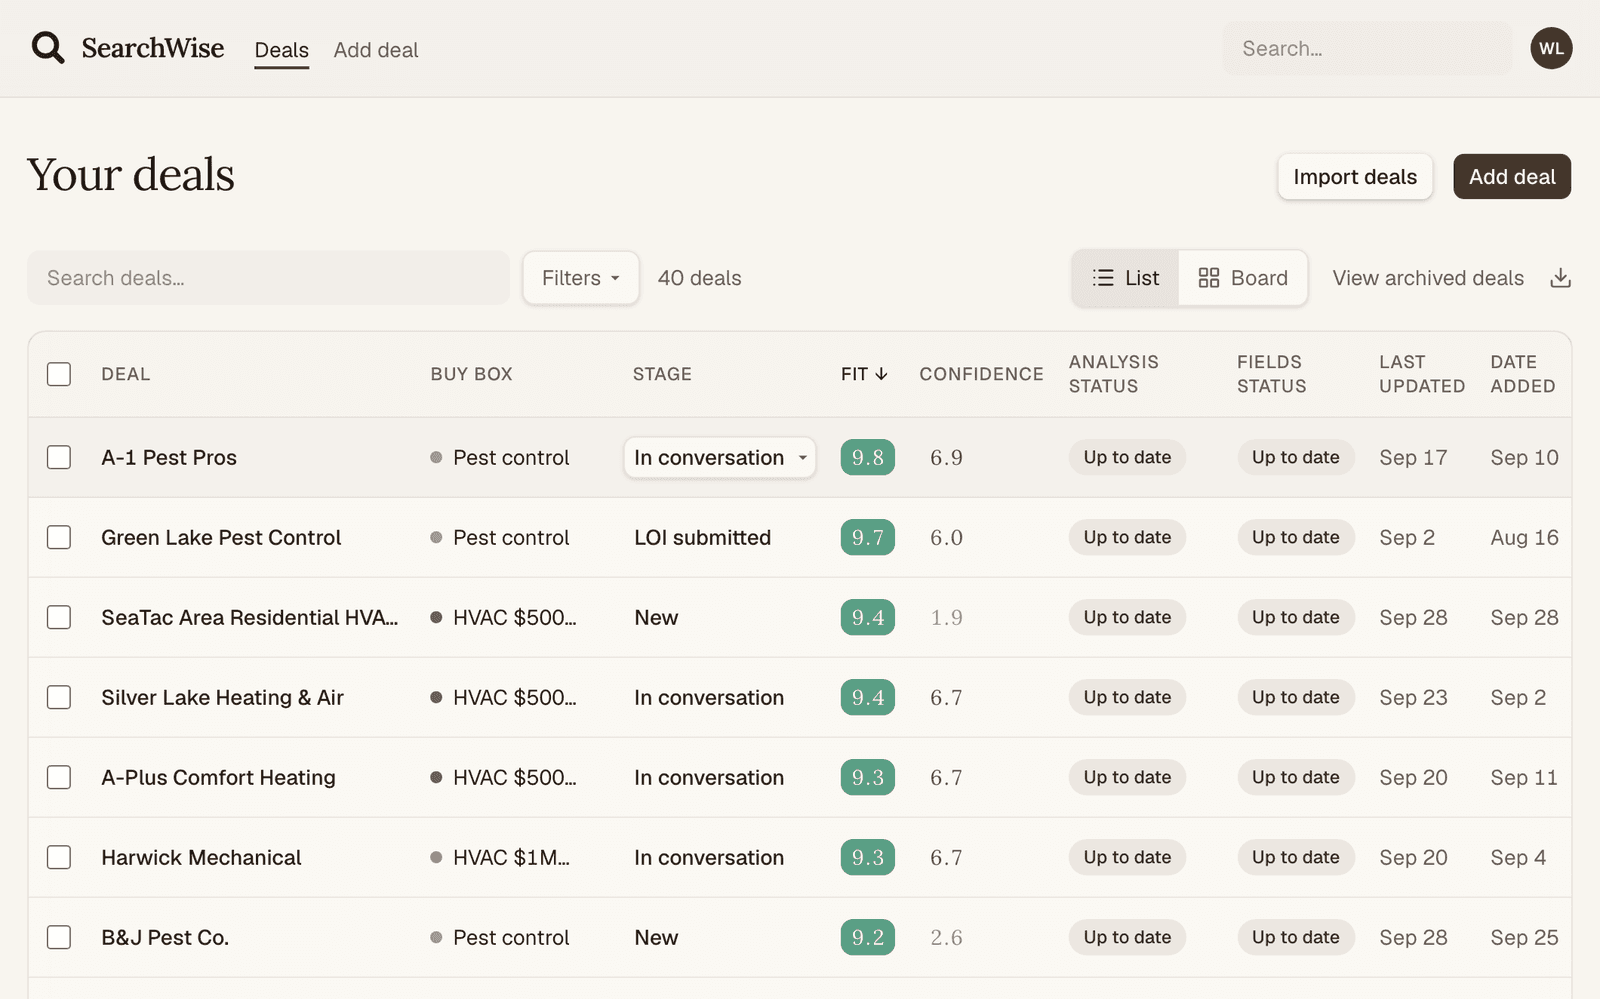Open the A-Plus Comfort Heating deal
This screenshot has height=999, width=1600.
(218, 777)
